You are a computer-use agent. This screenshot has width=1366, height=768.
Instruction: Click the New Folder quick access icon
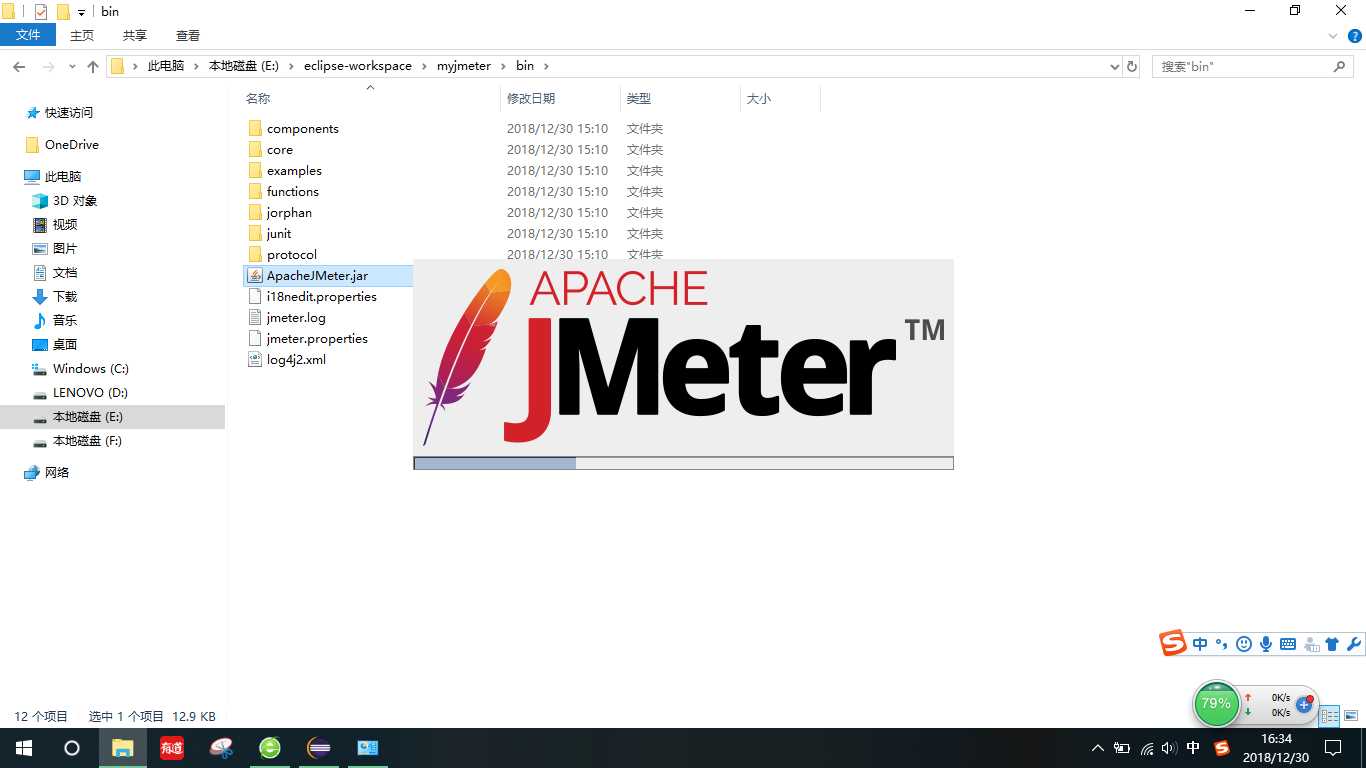tap(63, 12)
